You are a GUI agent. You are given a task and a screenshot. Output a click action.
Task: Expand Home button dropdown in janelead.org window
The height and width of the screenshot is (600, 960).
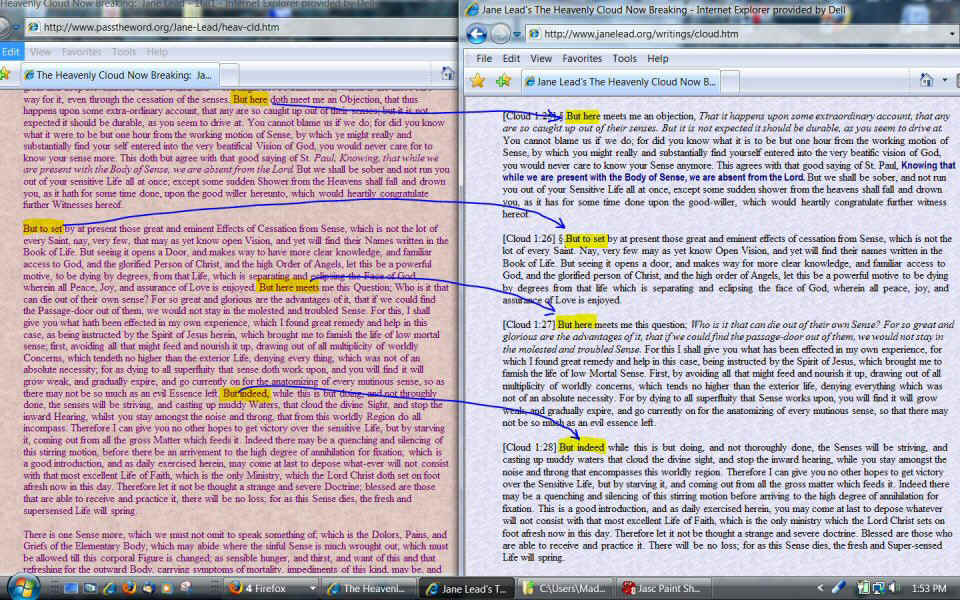pyautogui.click(x=945, y=80)
